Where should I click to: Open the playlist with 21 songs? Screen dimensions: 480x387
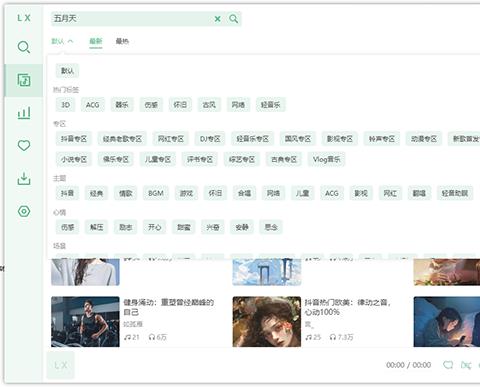pos(168,307)
